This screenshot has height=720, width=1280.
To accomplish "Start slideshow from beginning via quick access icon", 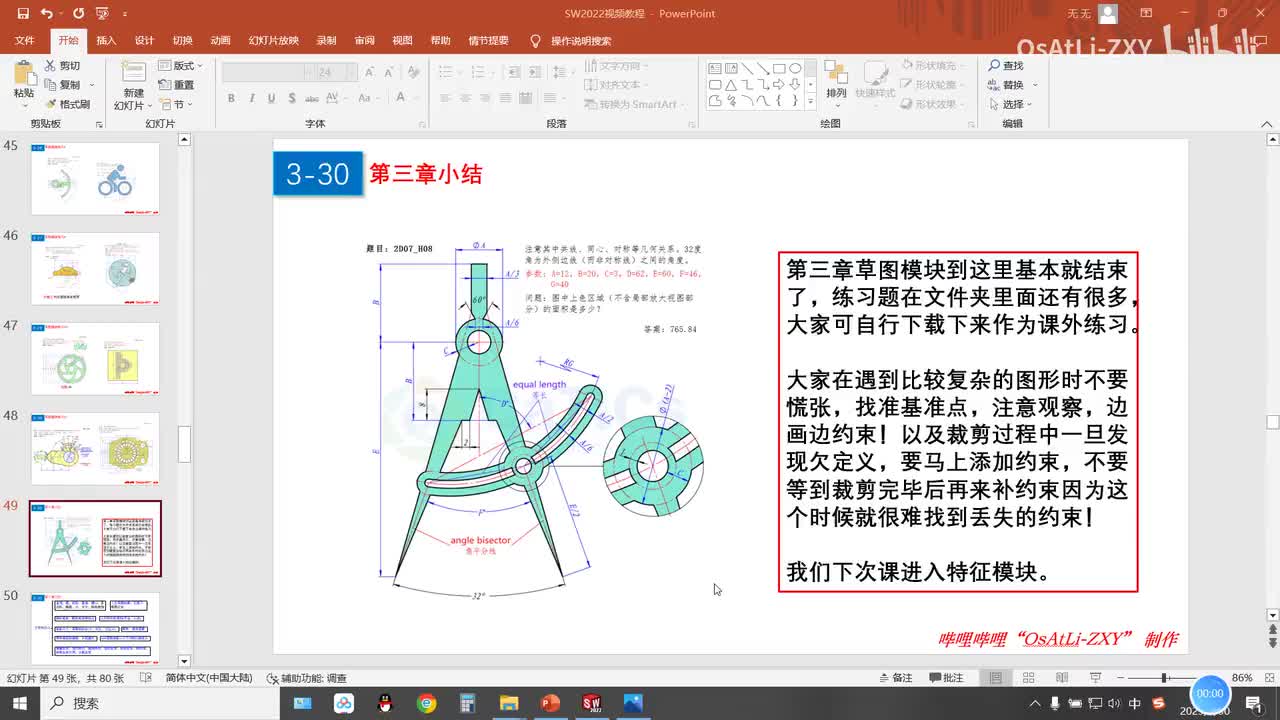I will [101, 13].
